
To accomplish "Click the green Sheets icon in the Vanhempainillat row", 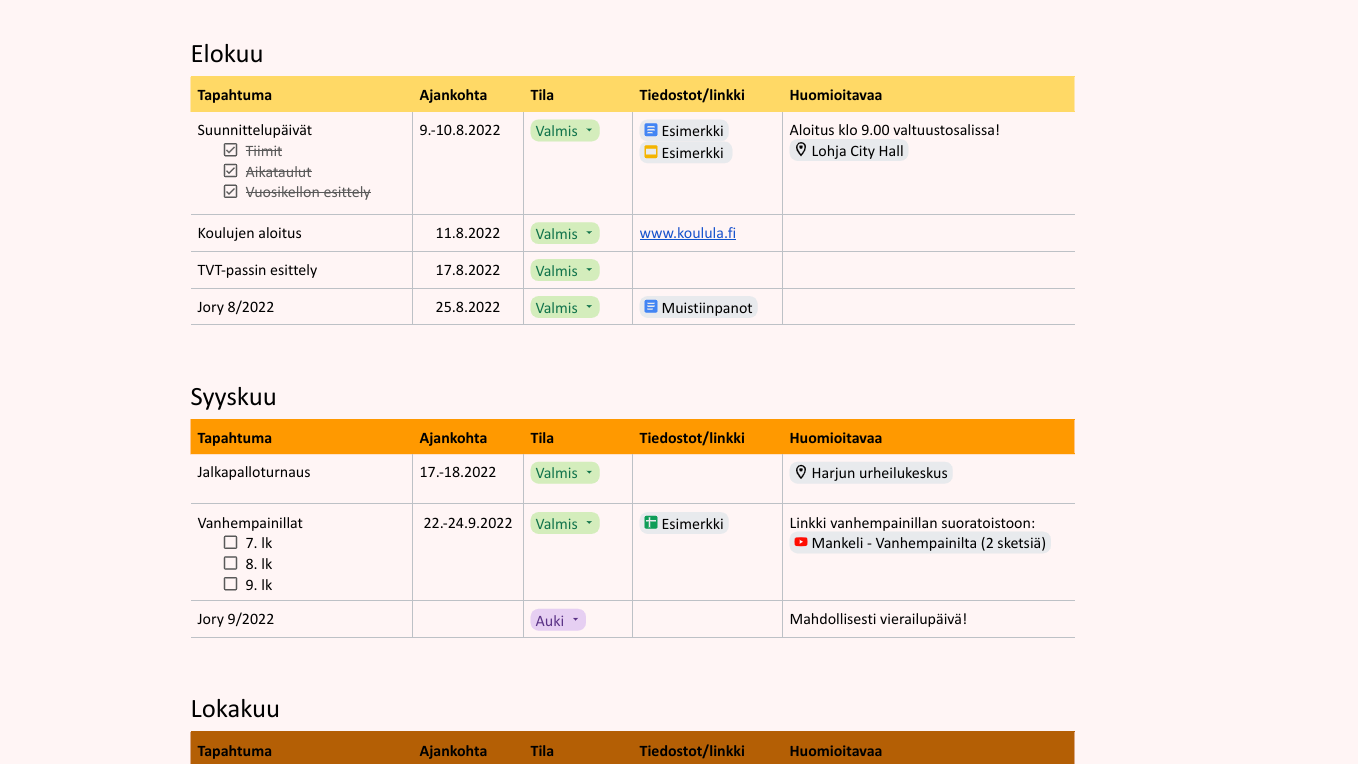I will tap(651, 523).
